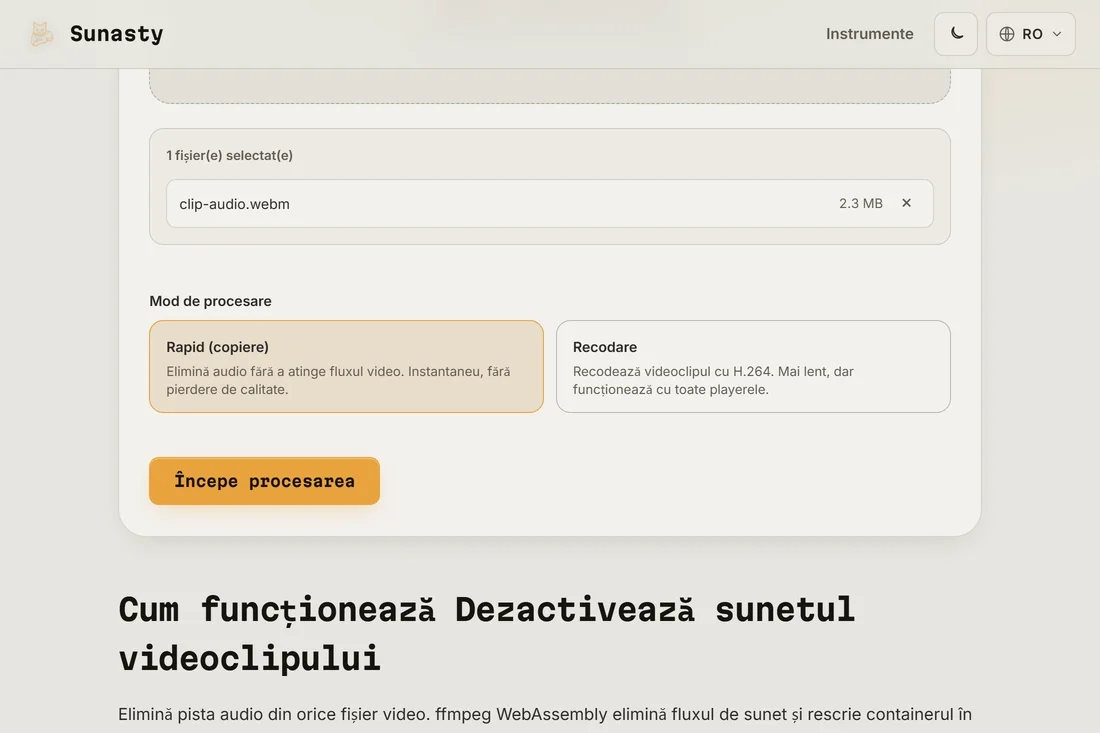Screen dimensions: 1100x733
Task: Click the 2.3 MB file size
Action: coord(860,203)
